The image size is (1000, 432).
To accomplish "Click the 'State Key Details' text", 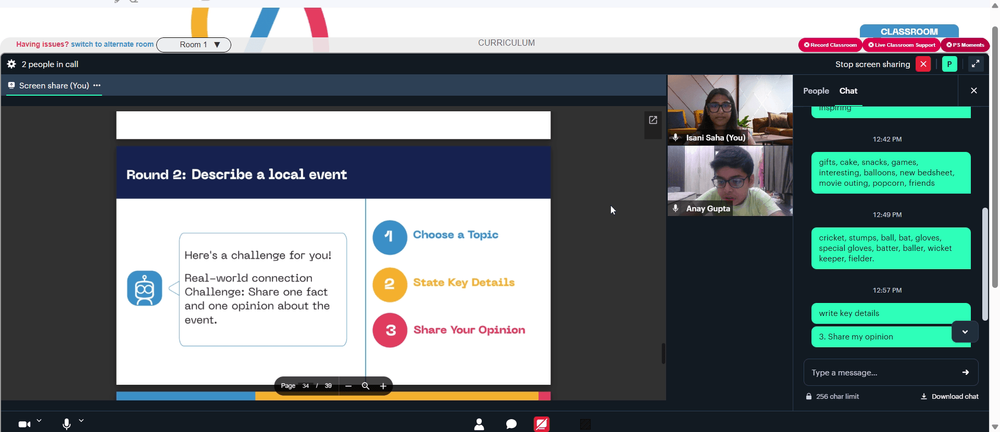I will 464,283.
